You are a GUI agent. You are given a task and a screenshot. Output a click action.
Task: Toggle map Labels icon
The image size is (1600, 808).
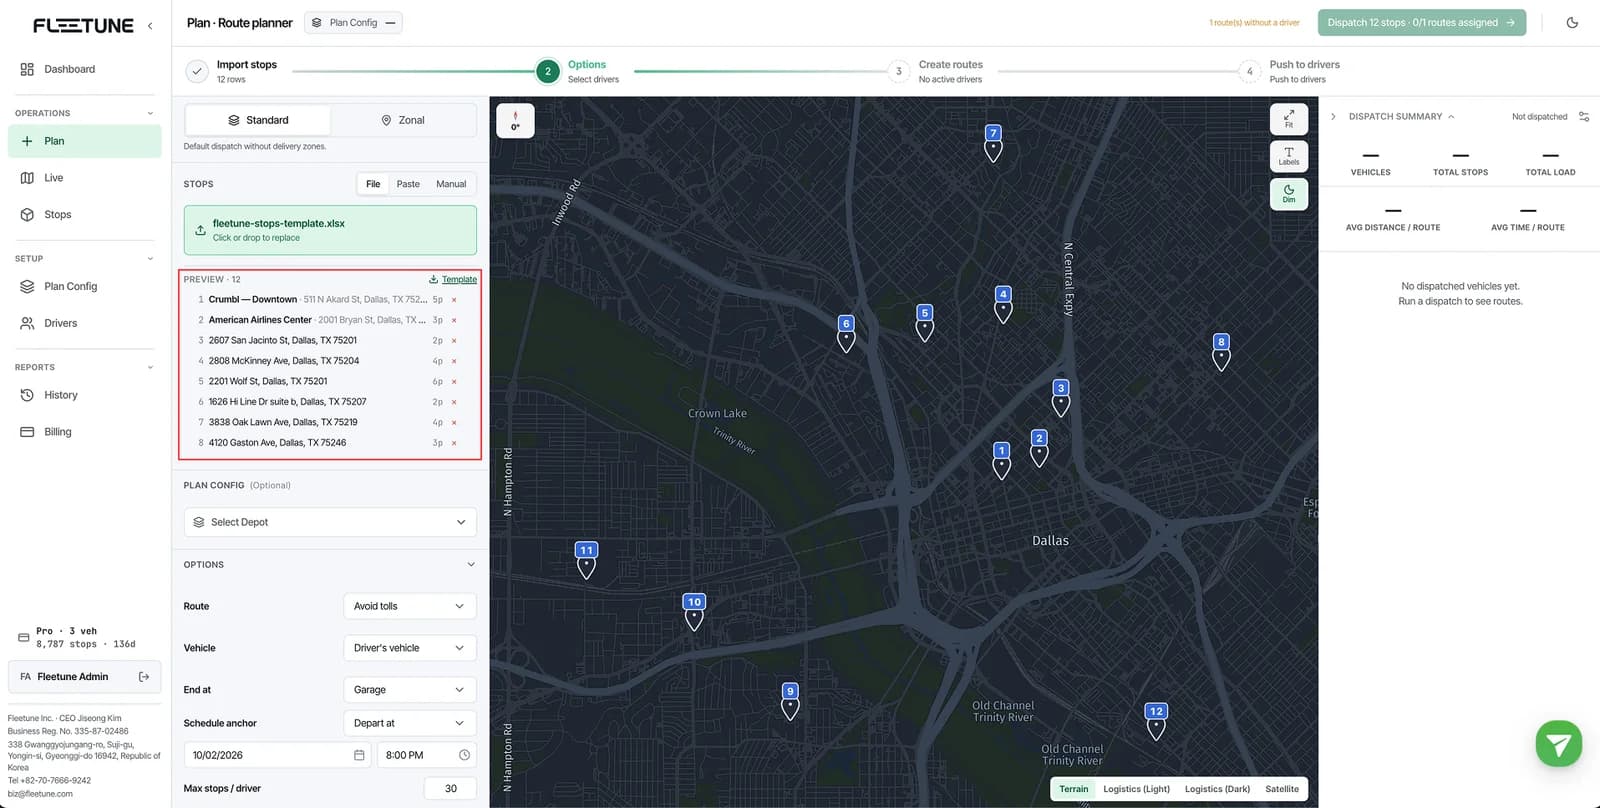click(x=1289, y=156)
